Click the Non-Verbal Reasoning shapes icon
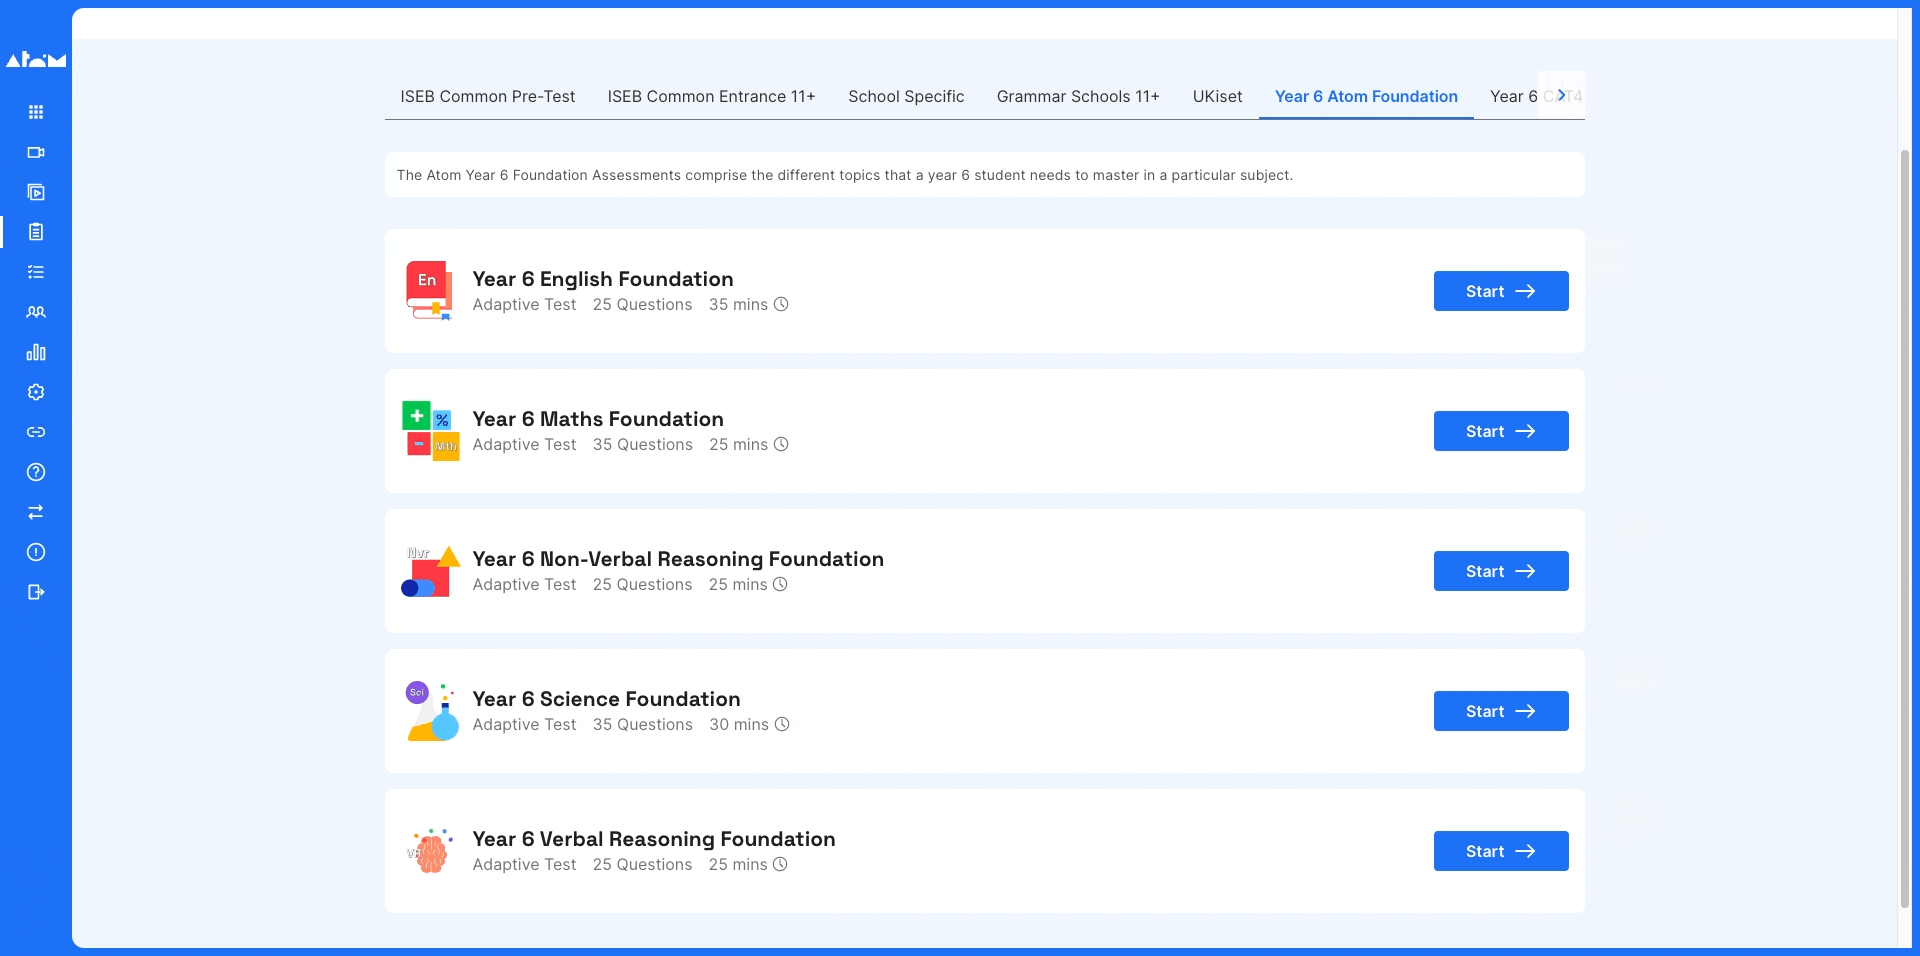 [x=430, y=571]
